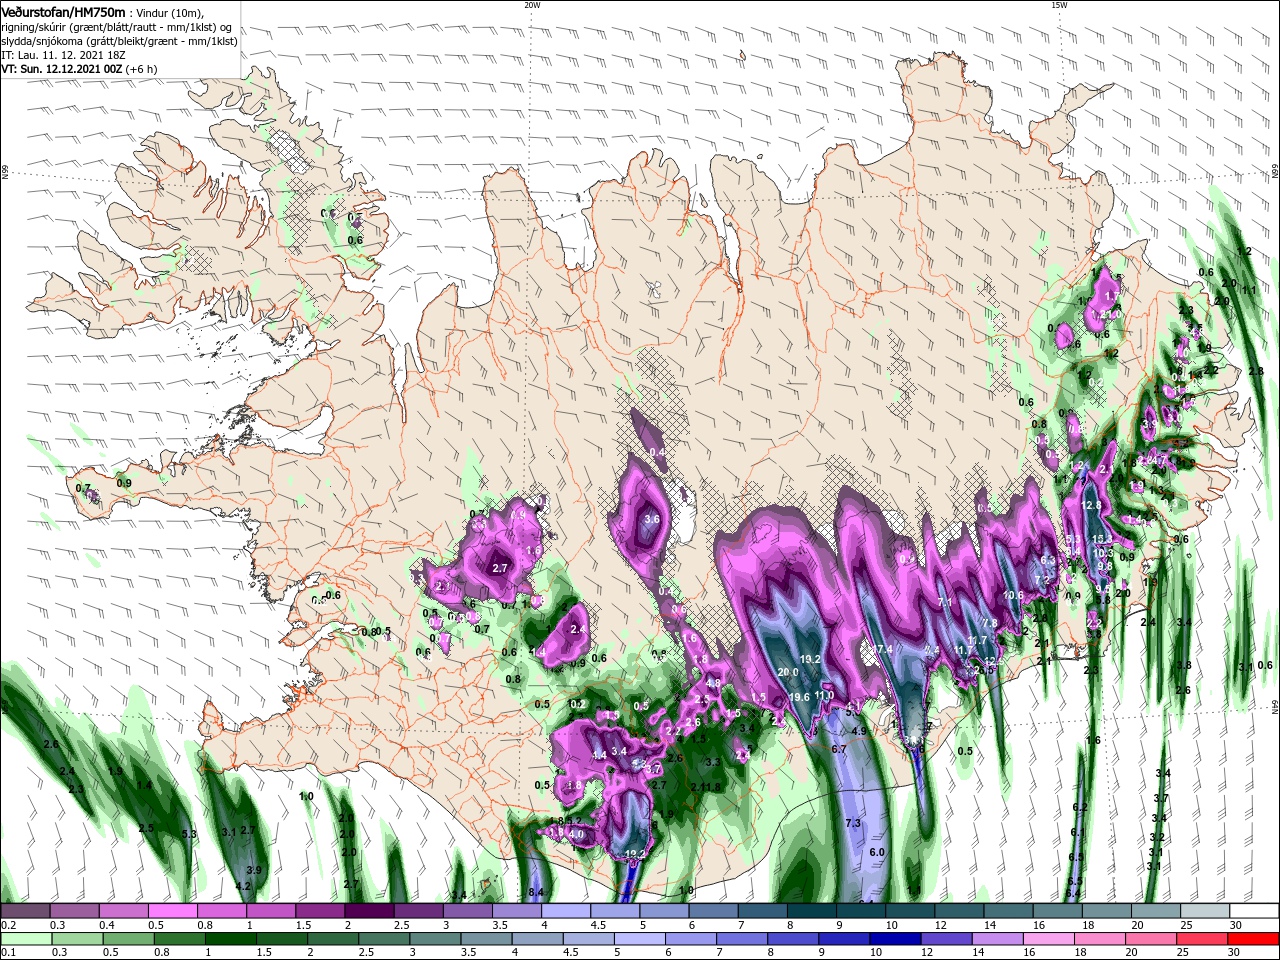Click the 13.2 value near south coast
1280x960 pixels.
pyautogui.click(x=634, y=854)
